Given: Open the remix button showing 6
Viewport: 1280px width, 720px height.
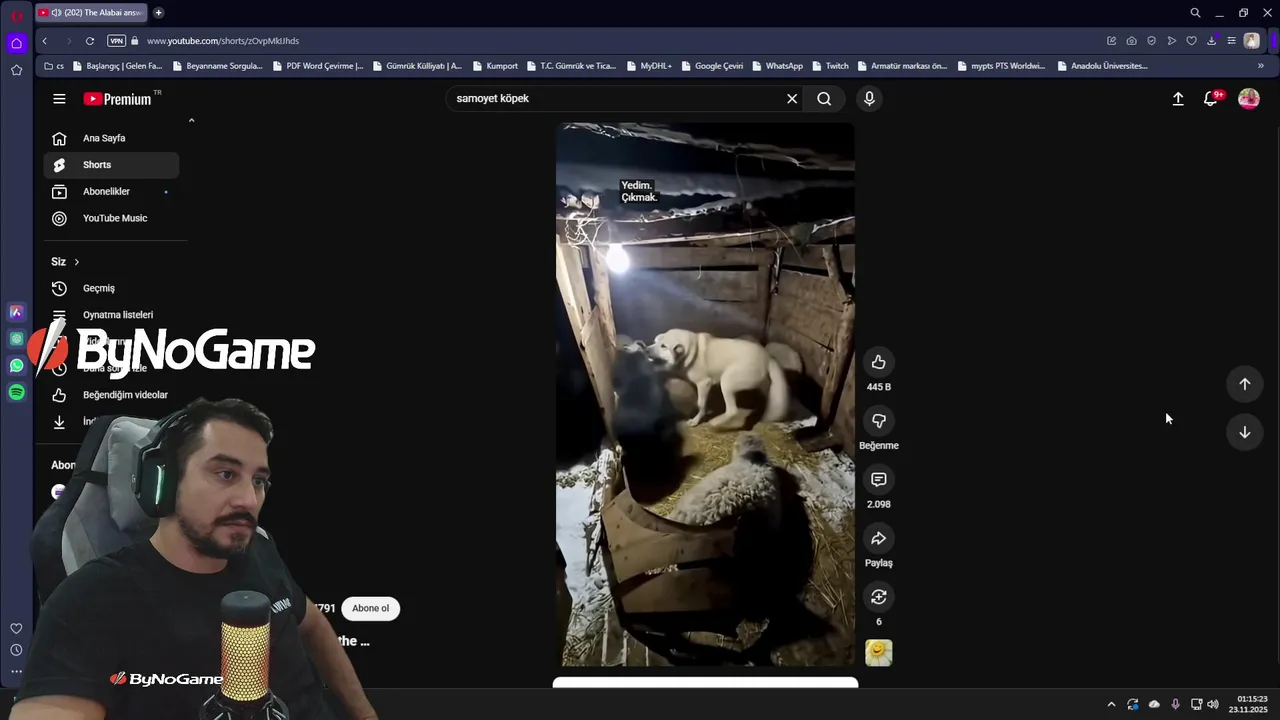Looking at the screenshot, I should click(878, 597).
